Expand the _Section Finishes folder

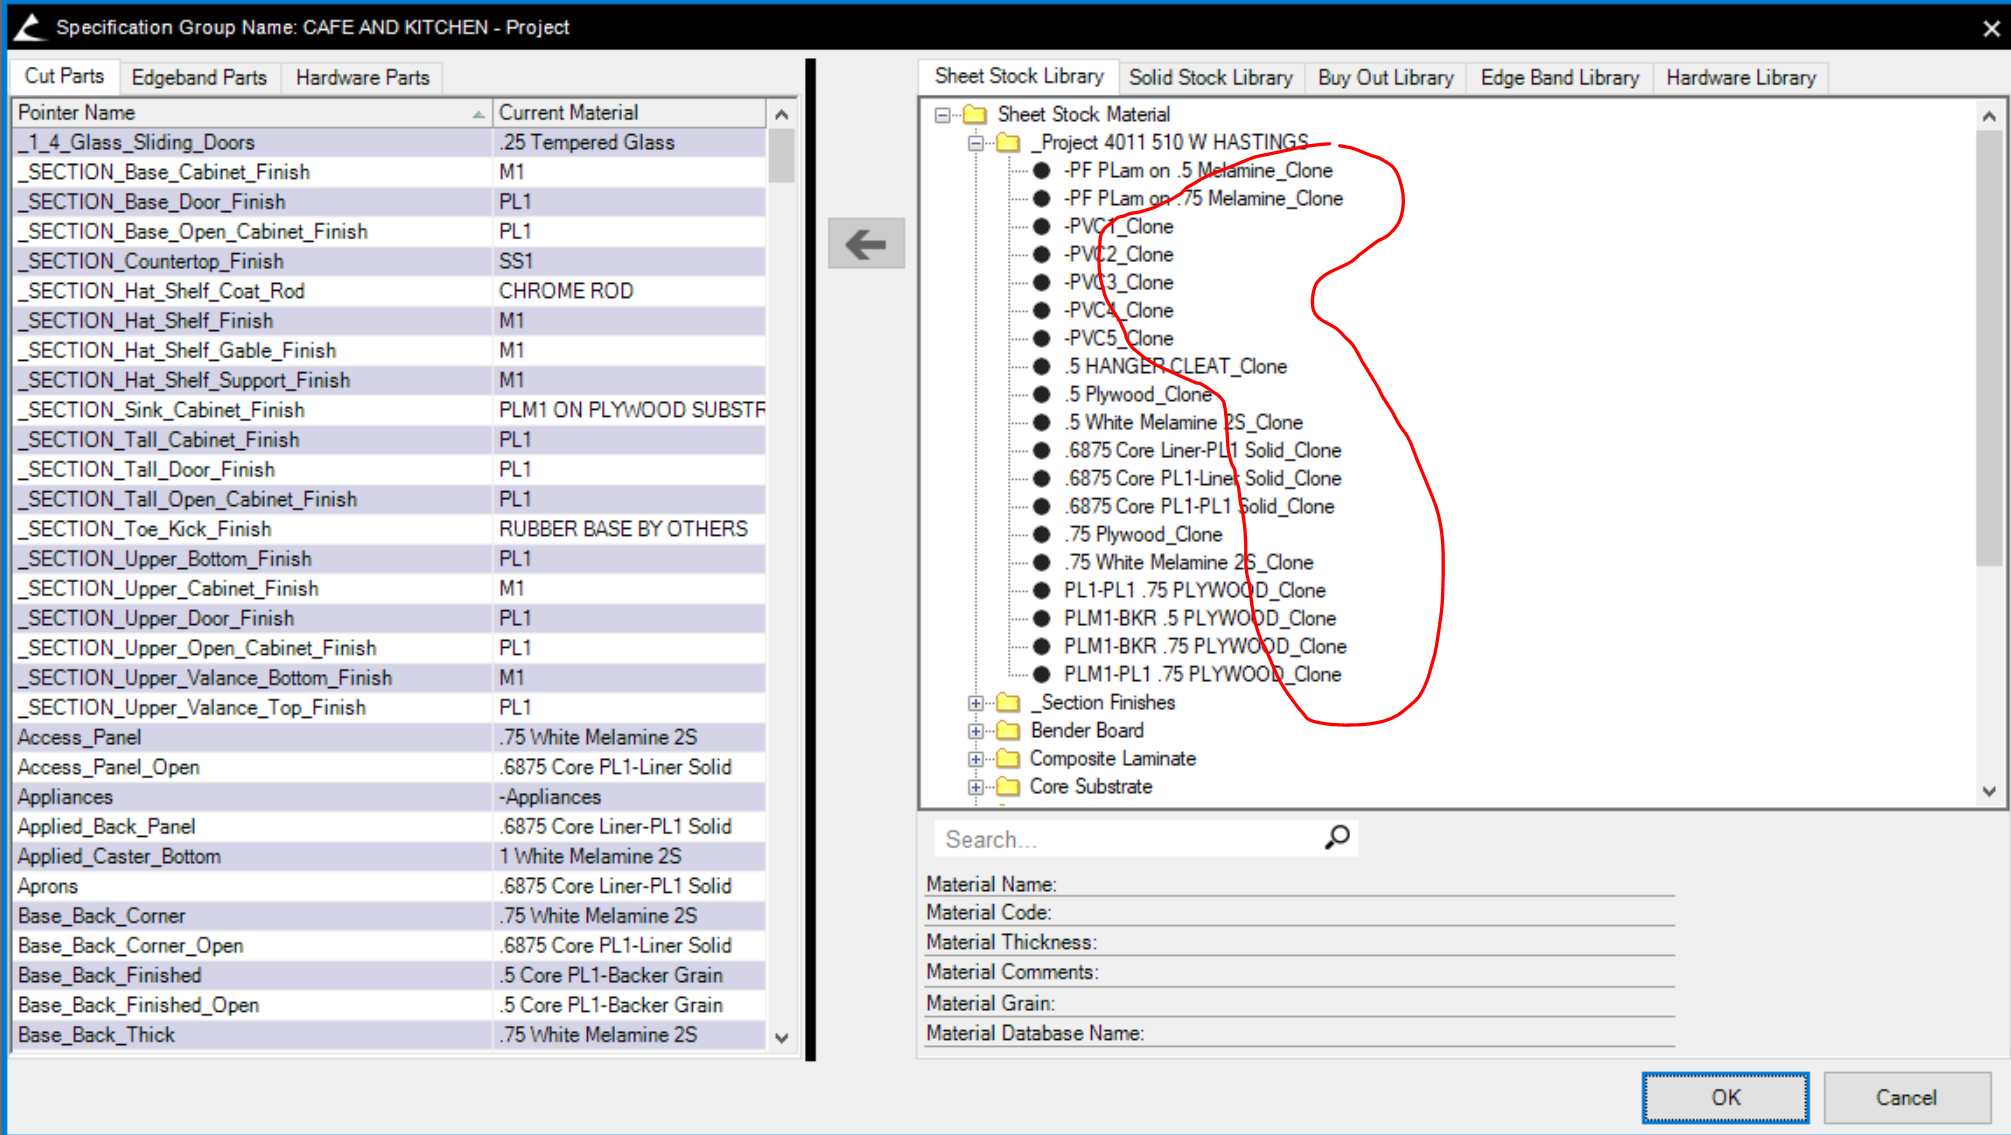pos(975,703)
